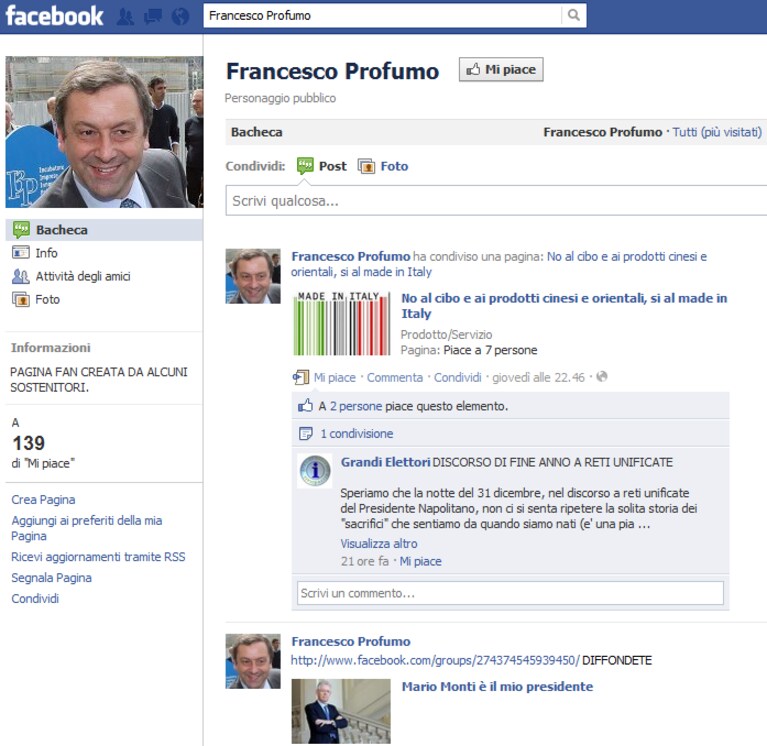Click the share icon next to Mi piace link
Viewport: 767px width, 746px height.
tap(301, 377)
